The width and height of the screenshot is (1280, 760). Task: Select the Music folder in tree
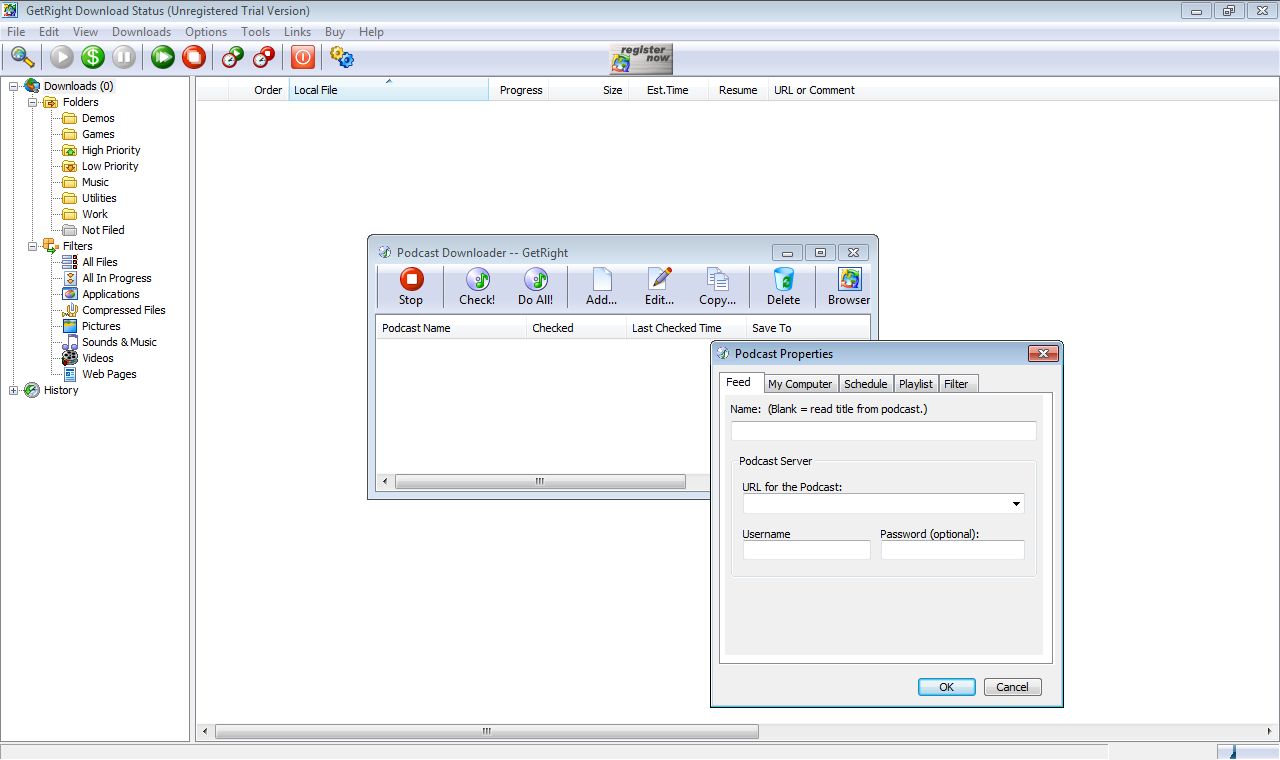tap(95, 182)
